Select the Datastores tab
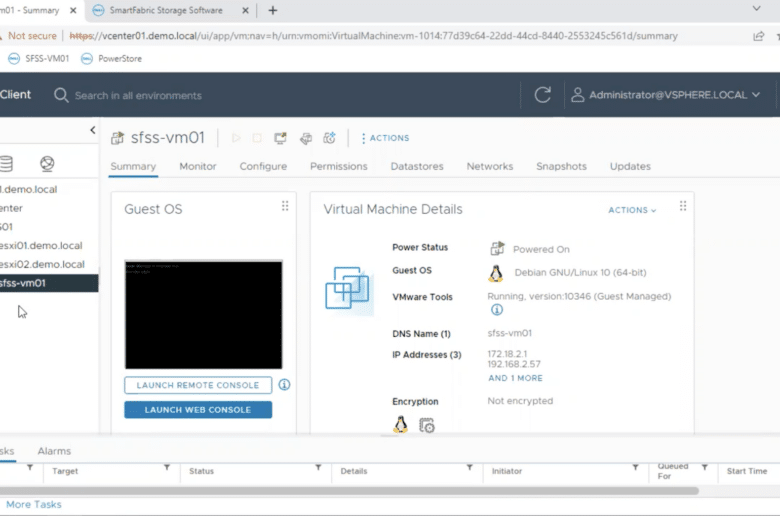Image resolution: width=780 pixels, height=516 pixels. 417,166
